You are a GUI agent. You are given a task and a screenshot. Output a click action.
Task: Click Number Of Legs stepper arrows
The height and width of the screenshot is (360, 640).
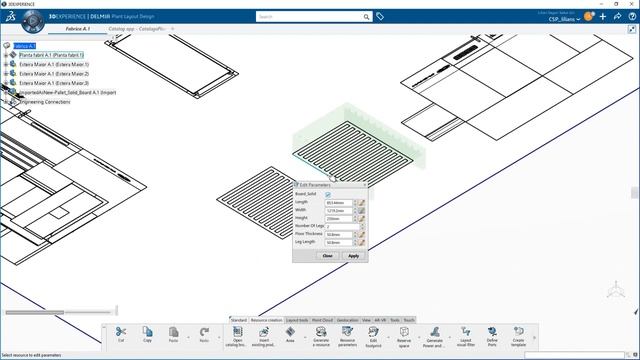pyautogui.click(x=362, y=227)
